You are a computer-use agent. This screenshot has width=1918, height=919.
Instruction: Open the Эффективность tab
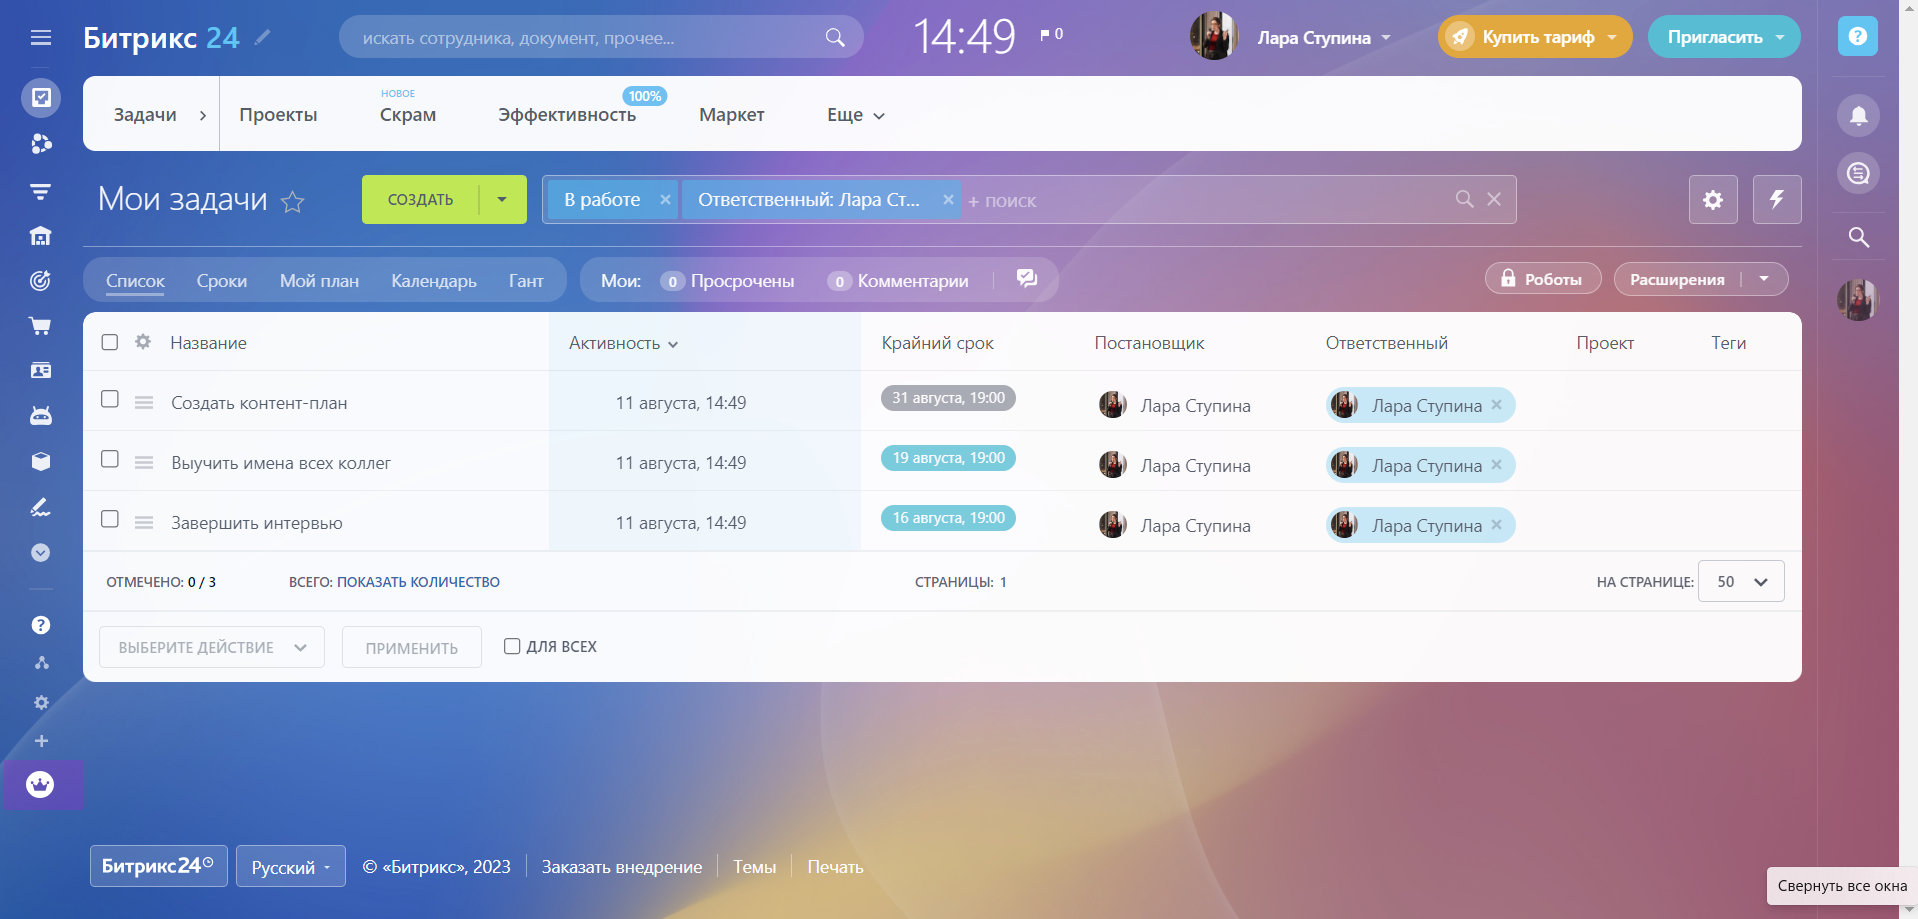566,115
